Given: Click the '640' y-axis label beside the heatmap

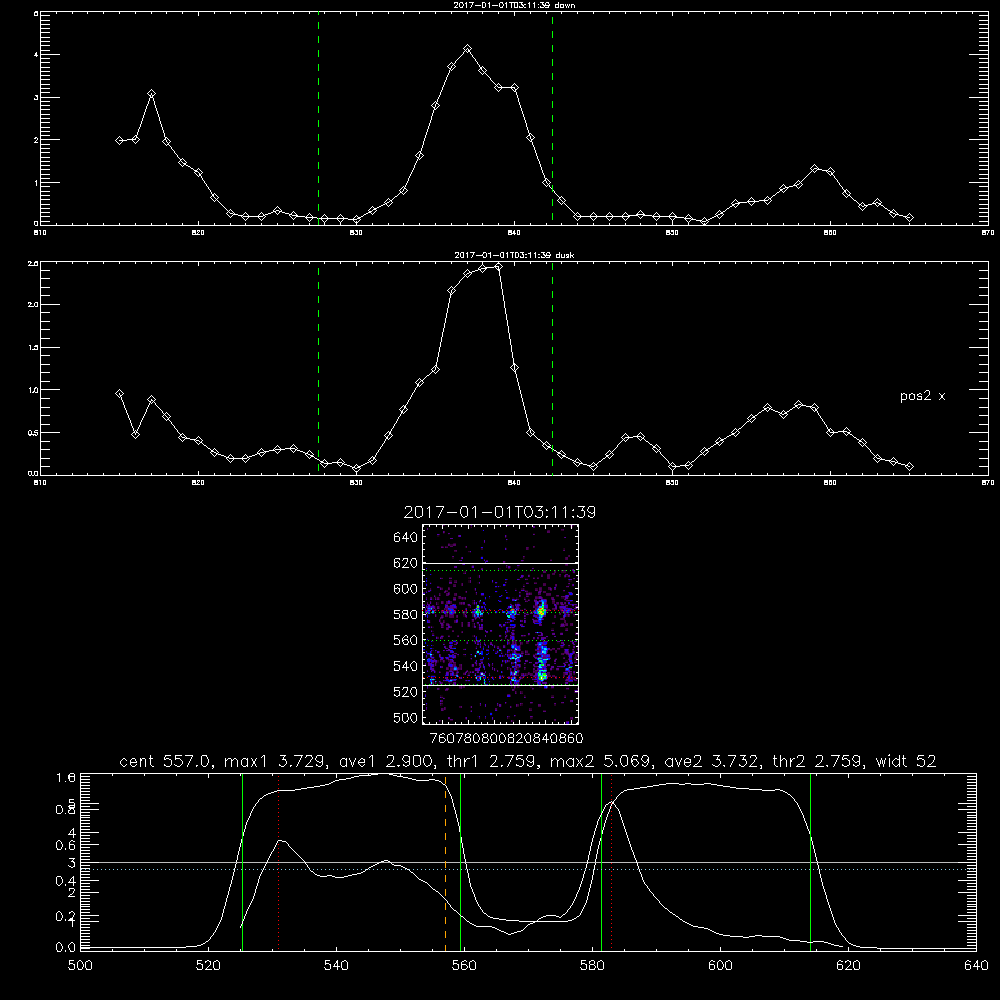Looking at the screenshot, I should [x=406, y=537].
